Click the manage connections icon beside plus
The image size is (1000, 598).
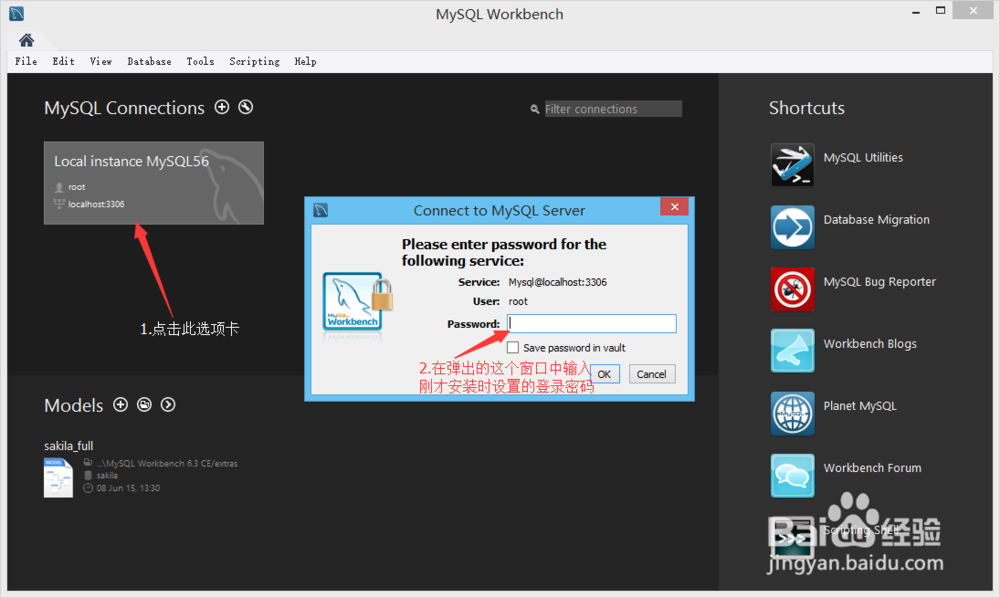245,107
